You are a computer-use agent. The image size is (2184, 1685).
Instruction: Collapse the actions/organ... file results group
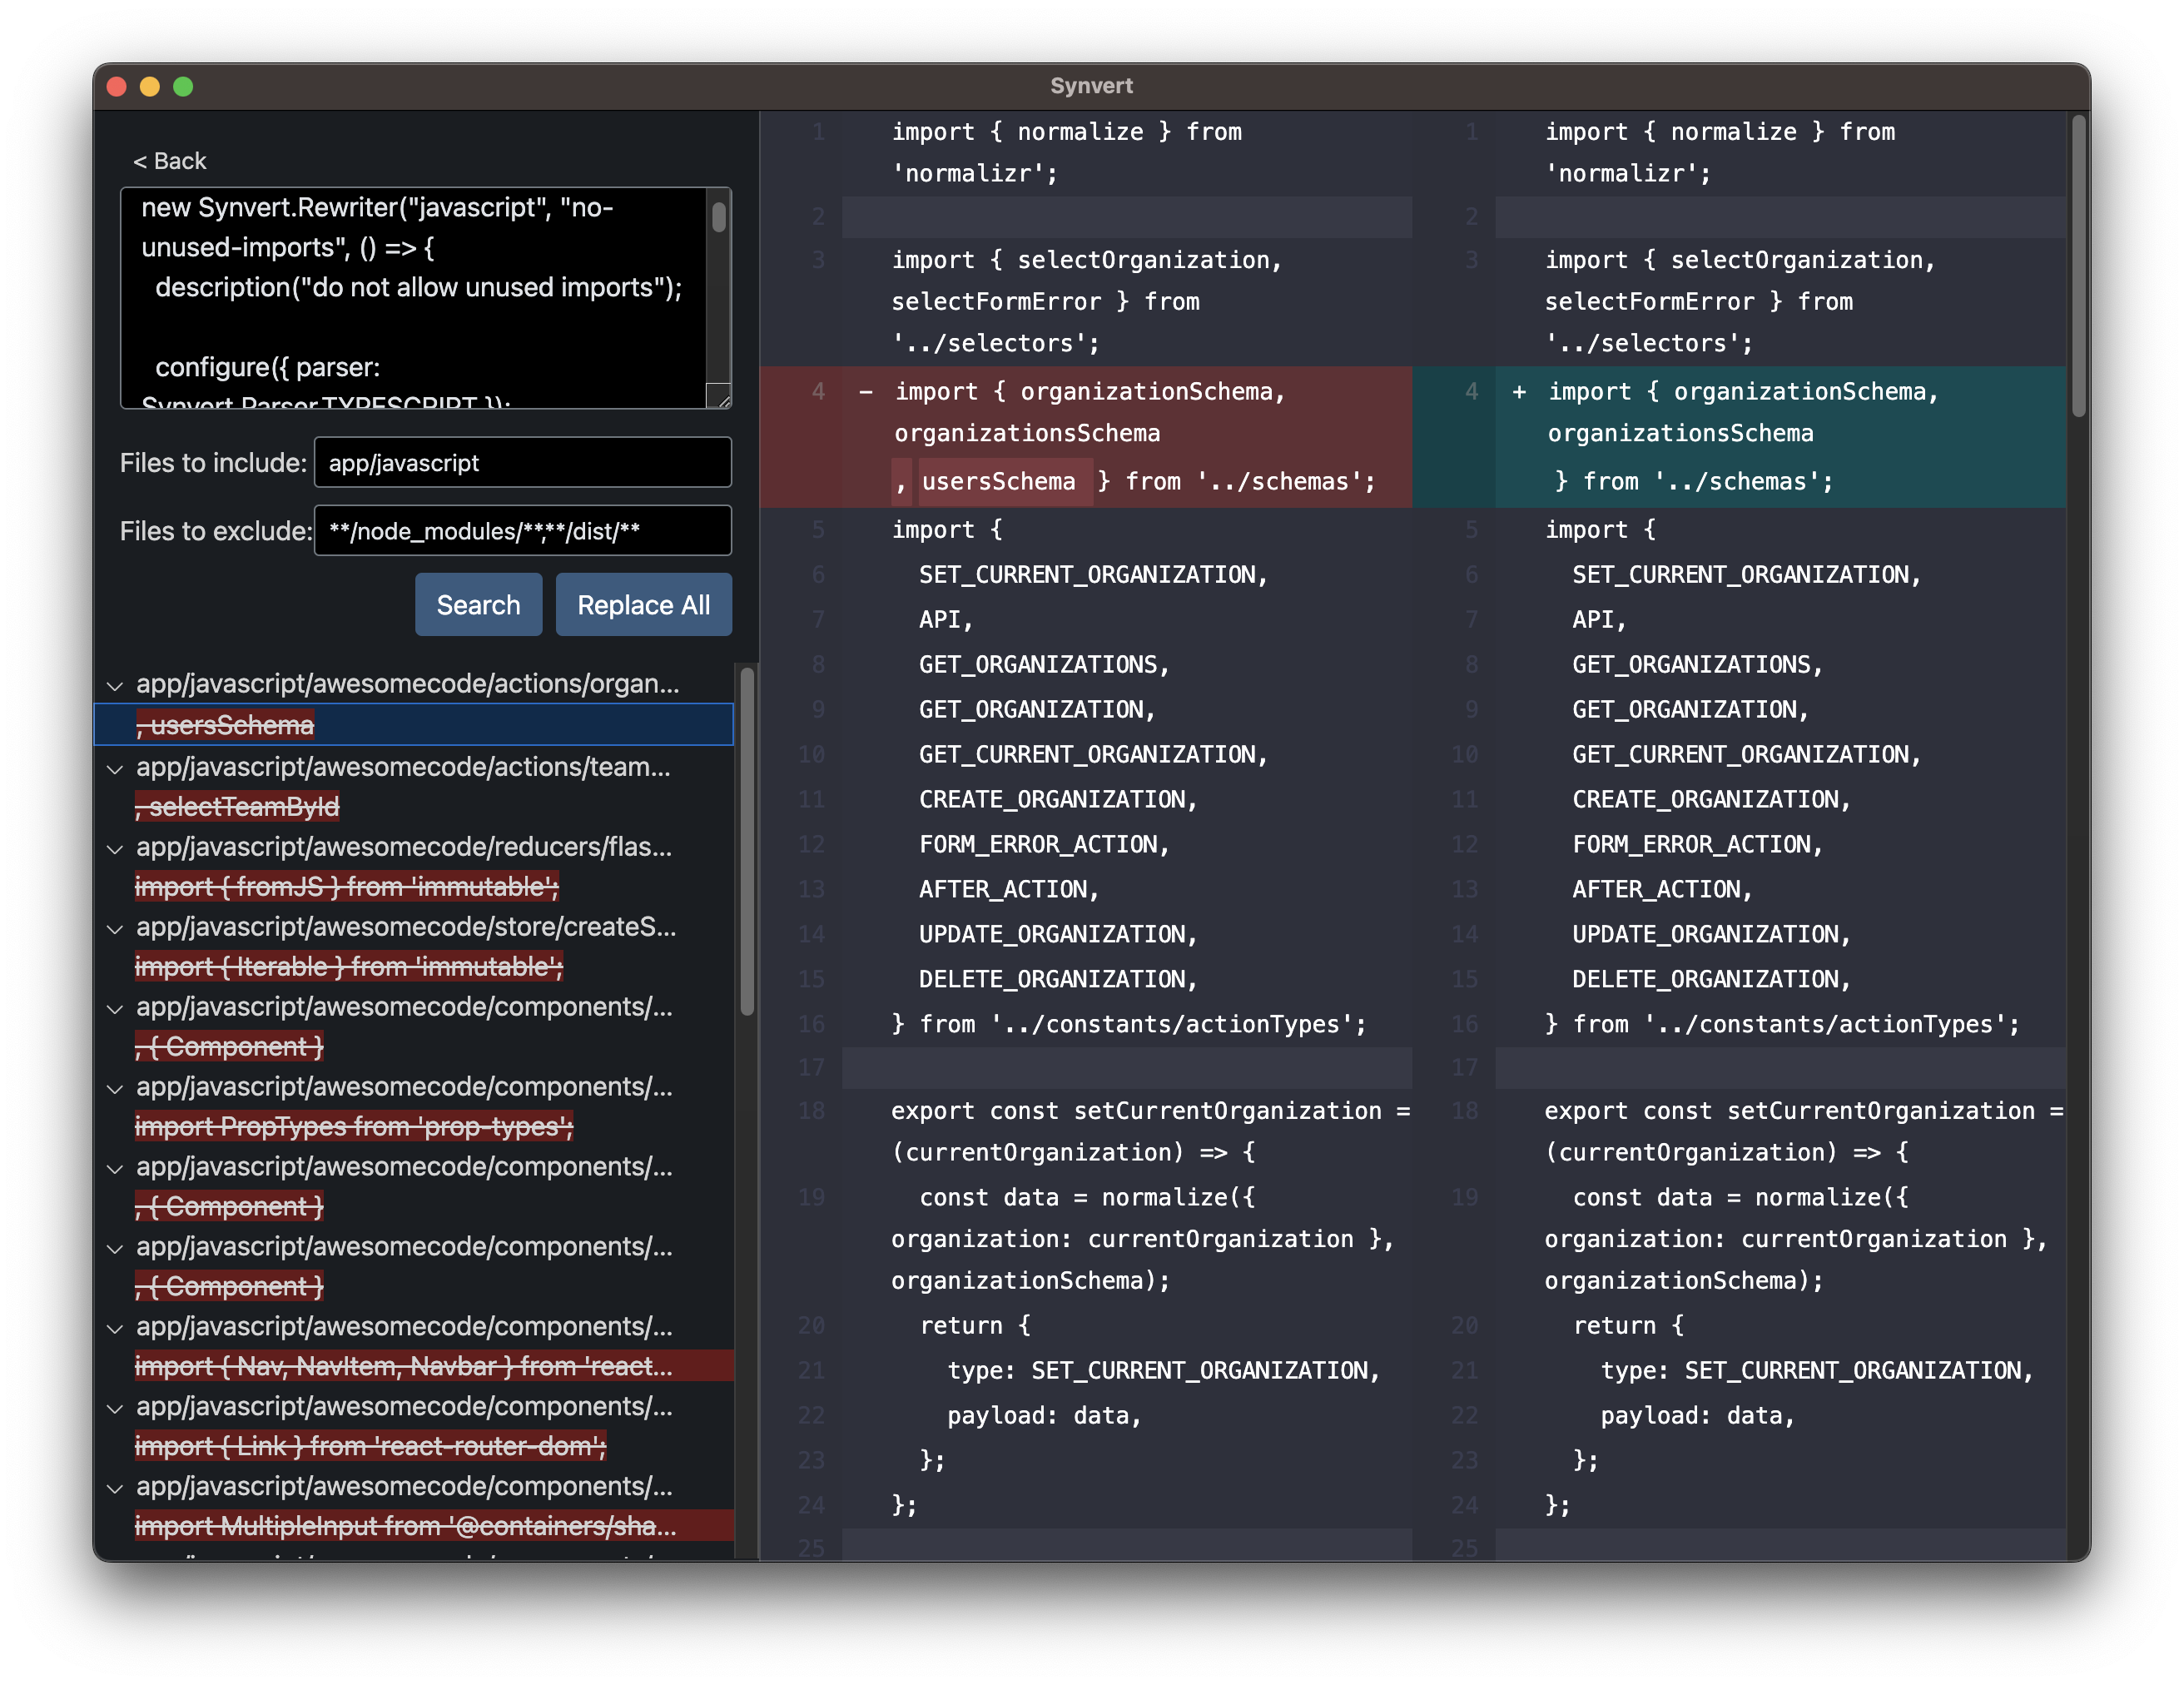click(115, 685)
